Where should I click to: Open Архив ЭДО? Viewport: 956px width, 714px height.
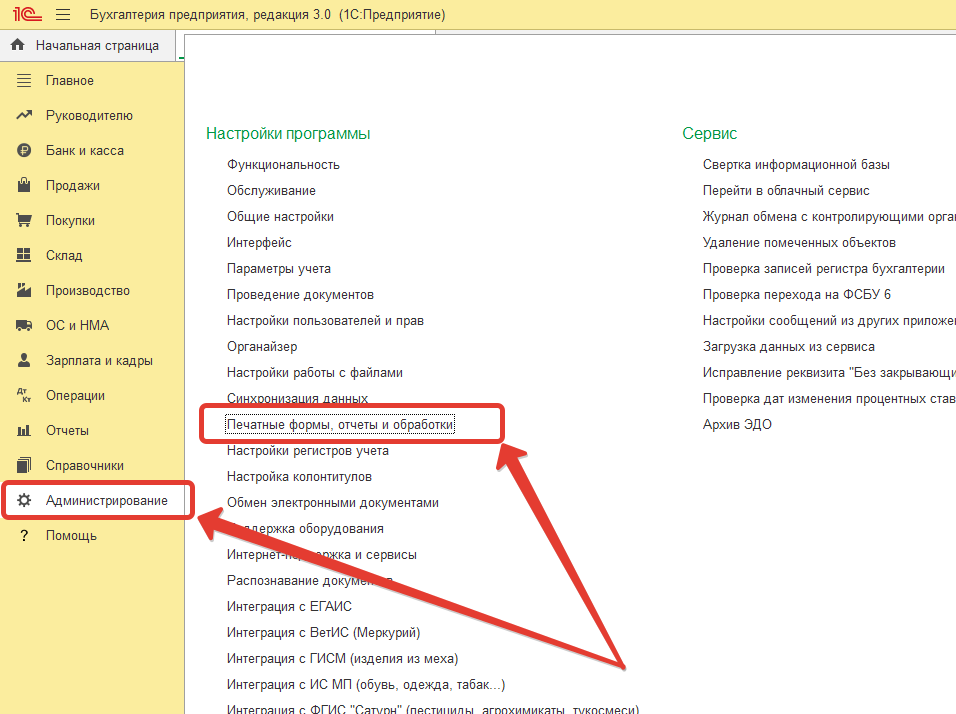[x=737, y=424]
